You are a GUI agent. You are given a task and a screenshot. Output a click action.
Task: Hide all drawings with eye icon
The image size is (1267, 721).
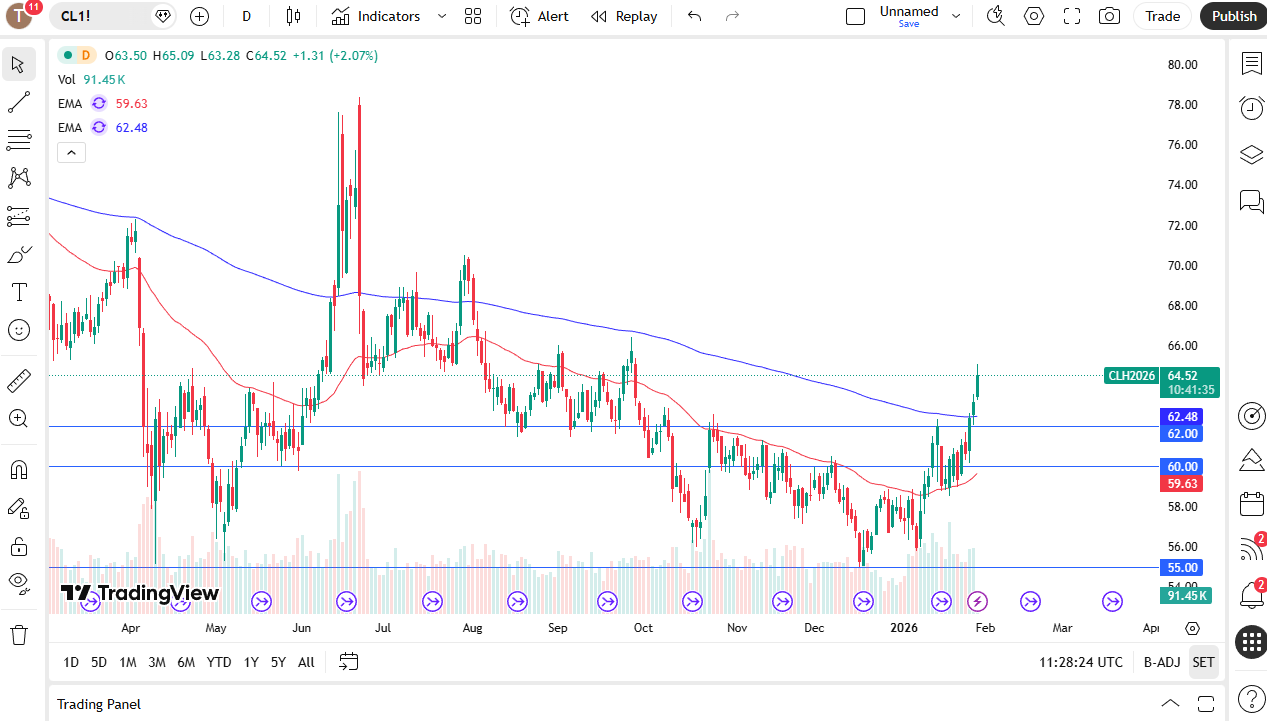(x=18, y=583)
